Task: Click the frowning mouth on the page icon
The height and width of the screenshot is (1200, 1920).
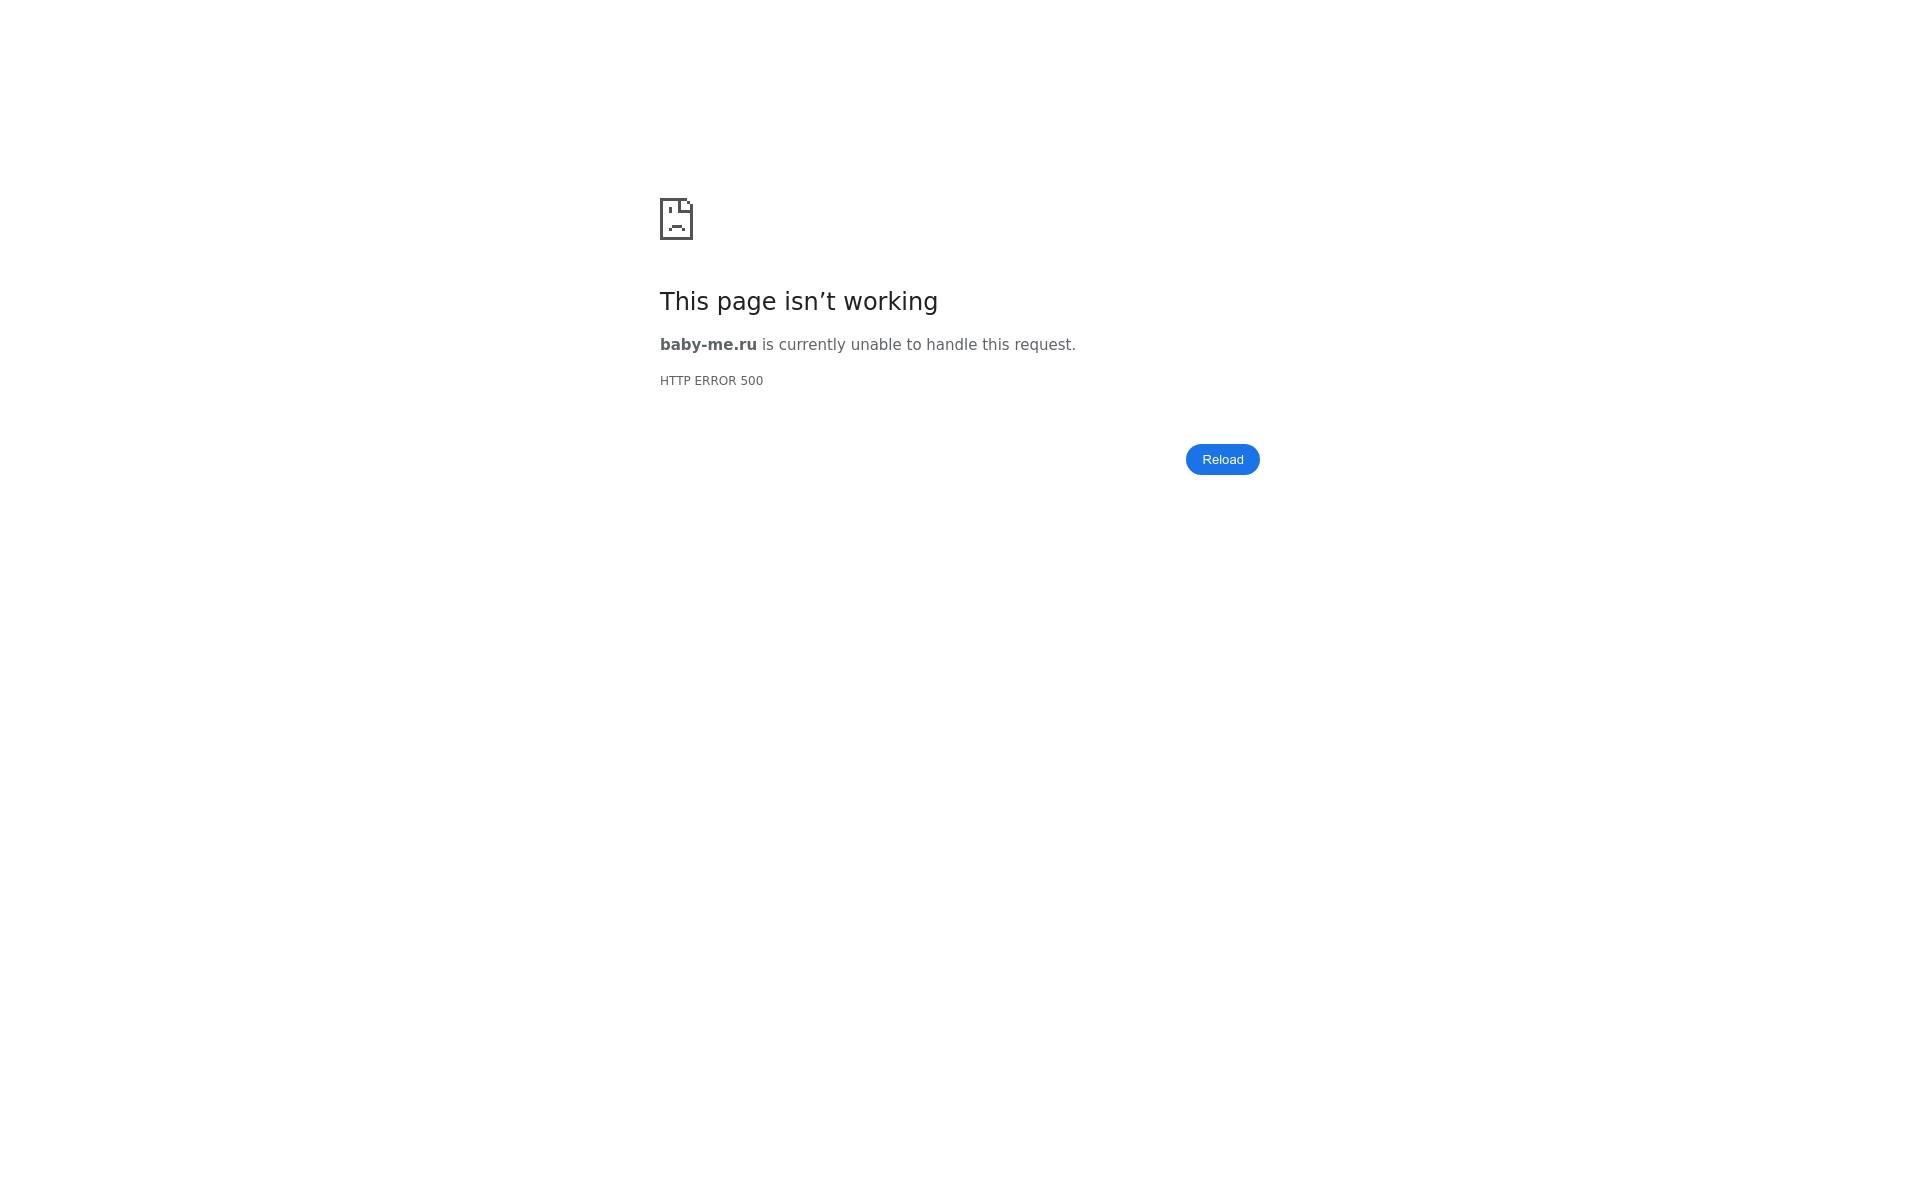Action: click(x=677, y=228)
